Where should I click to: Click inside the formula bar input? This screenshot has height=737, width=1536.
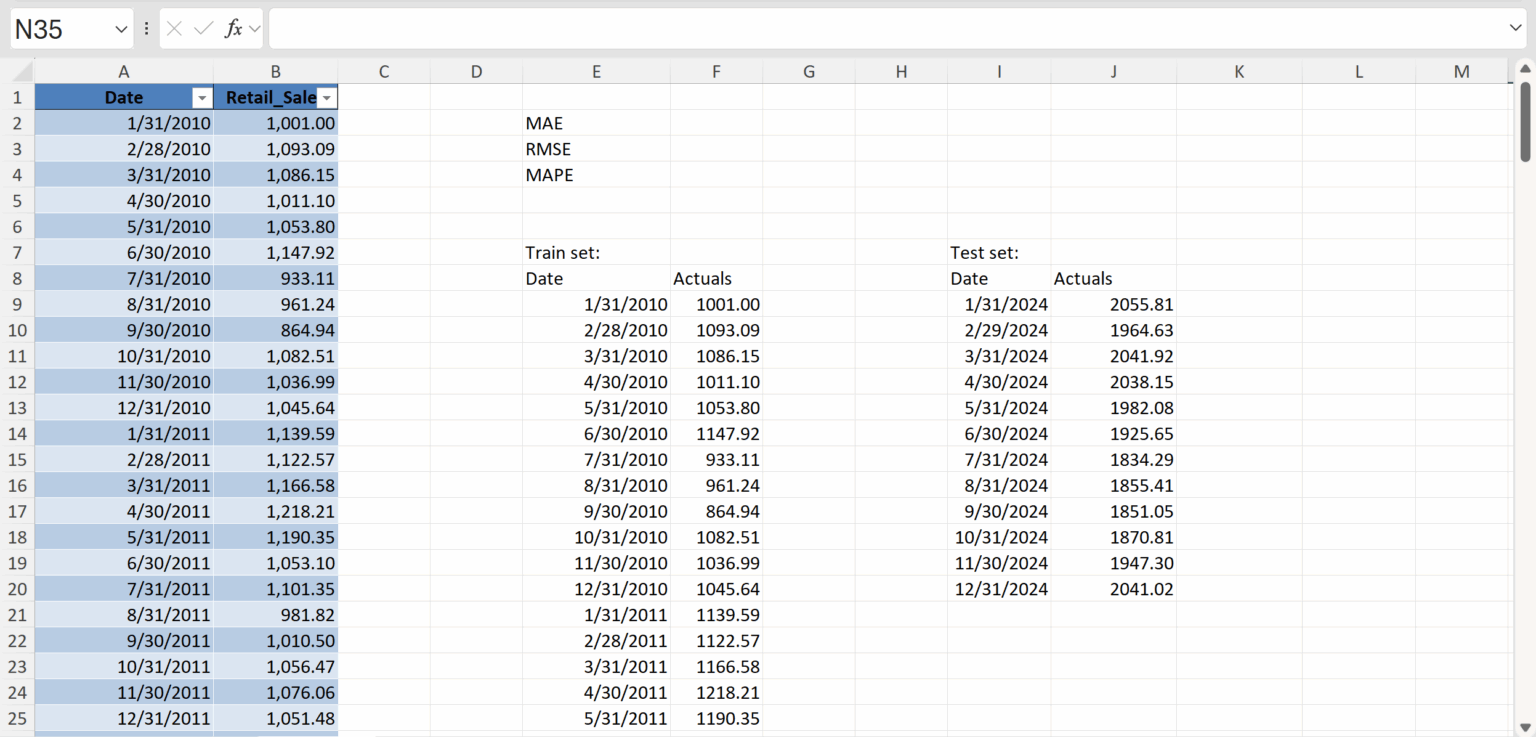tap(880, 29)
